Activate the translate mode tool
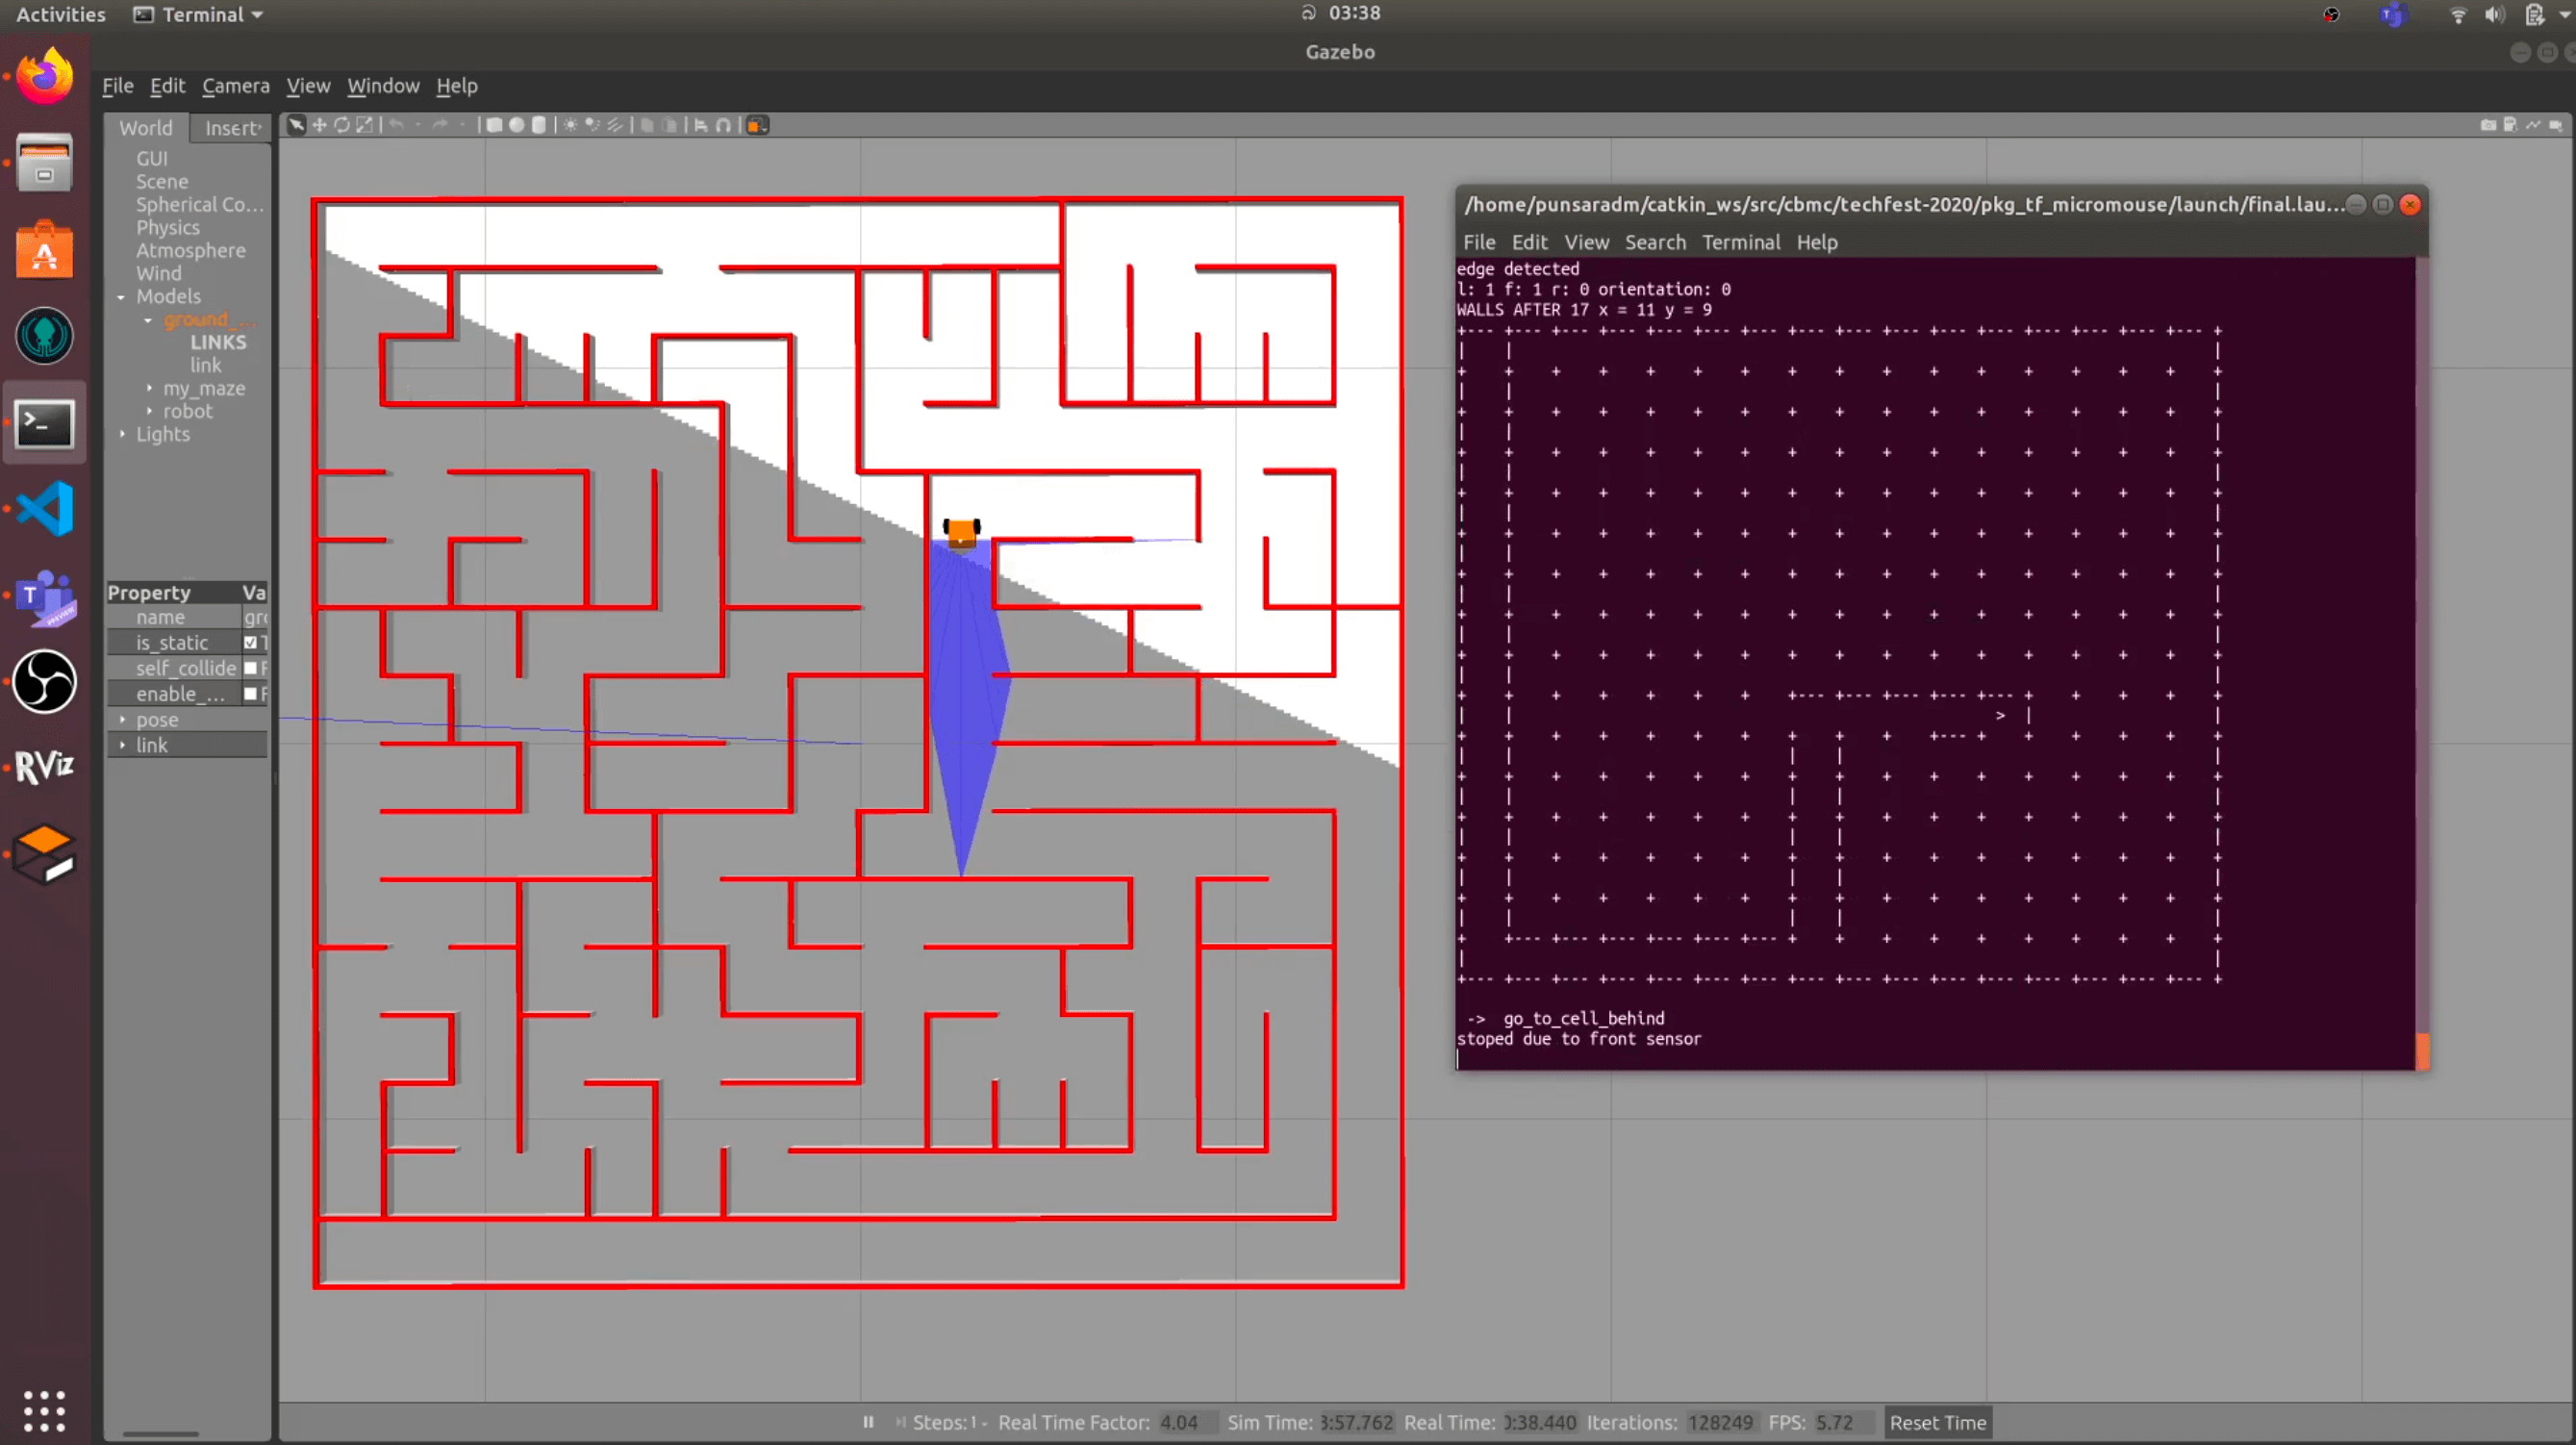2576x1445 pixels. pyautogui.click(x=319, y=125)
